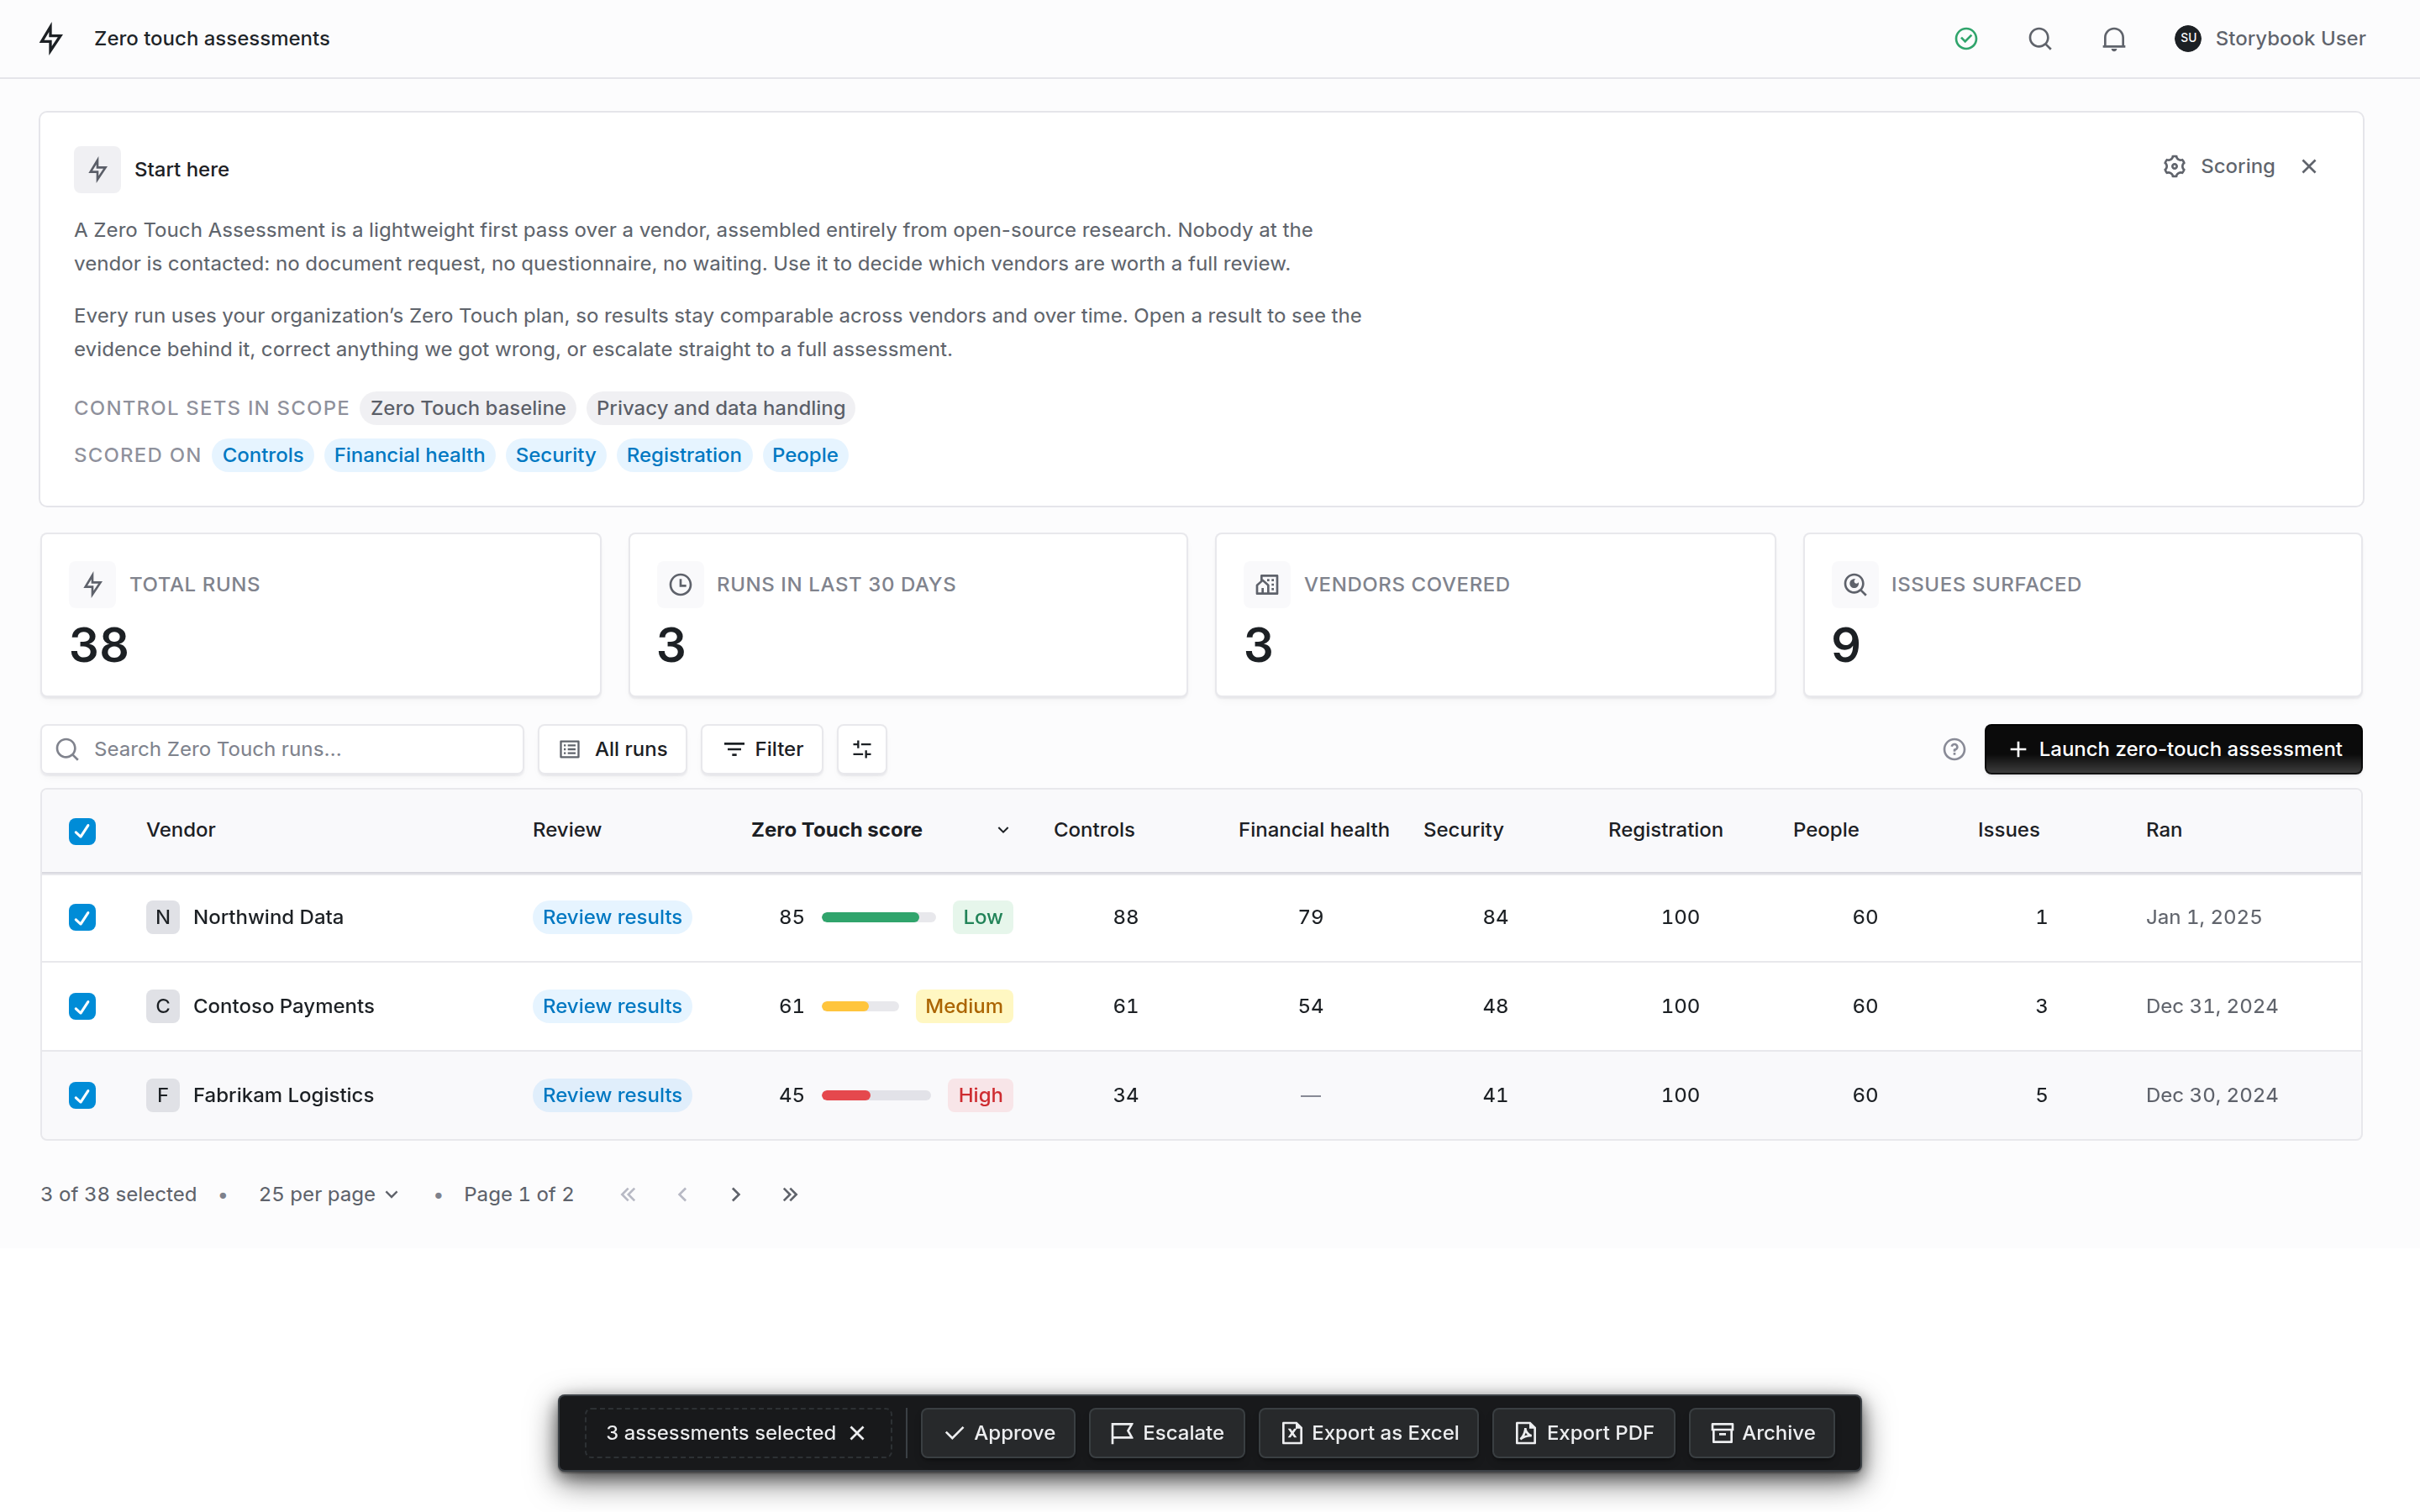Open global search in the header
The height and width of the screenshot is (1512, 2420).
tap(2040, 38)
